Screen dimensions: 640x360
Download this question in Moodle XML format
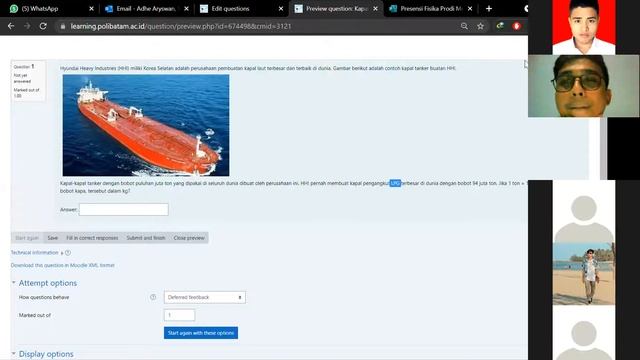(x=62, y=265)
